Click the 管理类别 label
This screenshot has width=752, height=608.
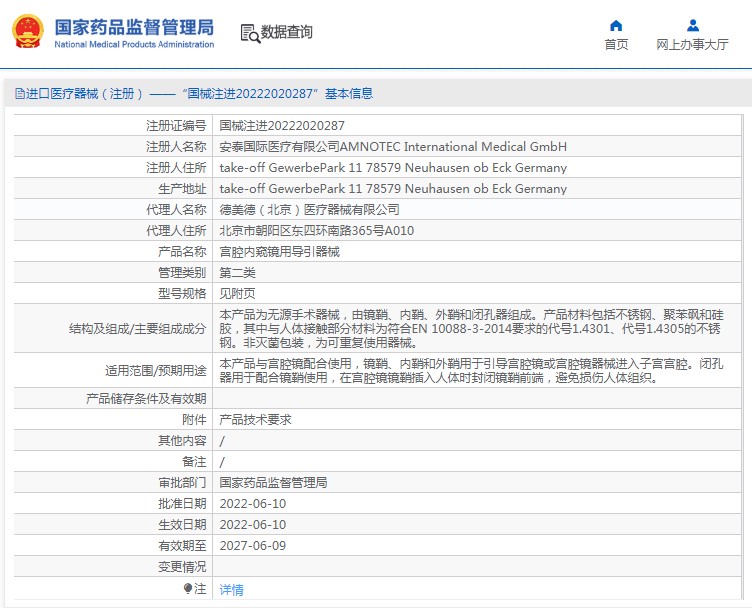[182, 273]
